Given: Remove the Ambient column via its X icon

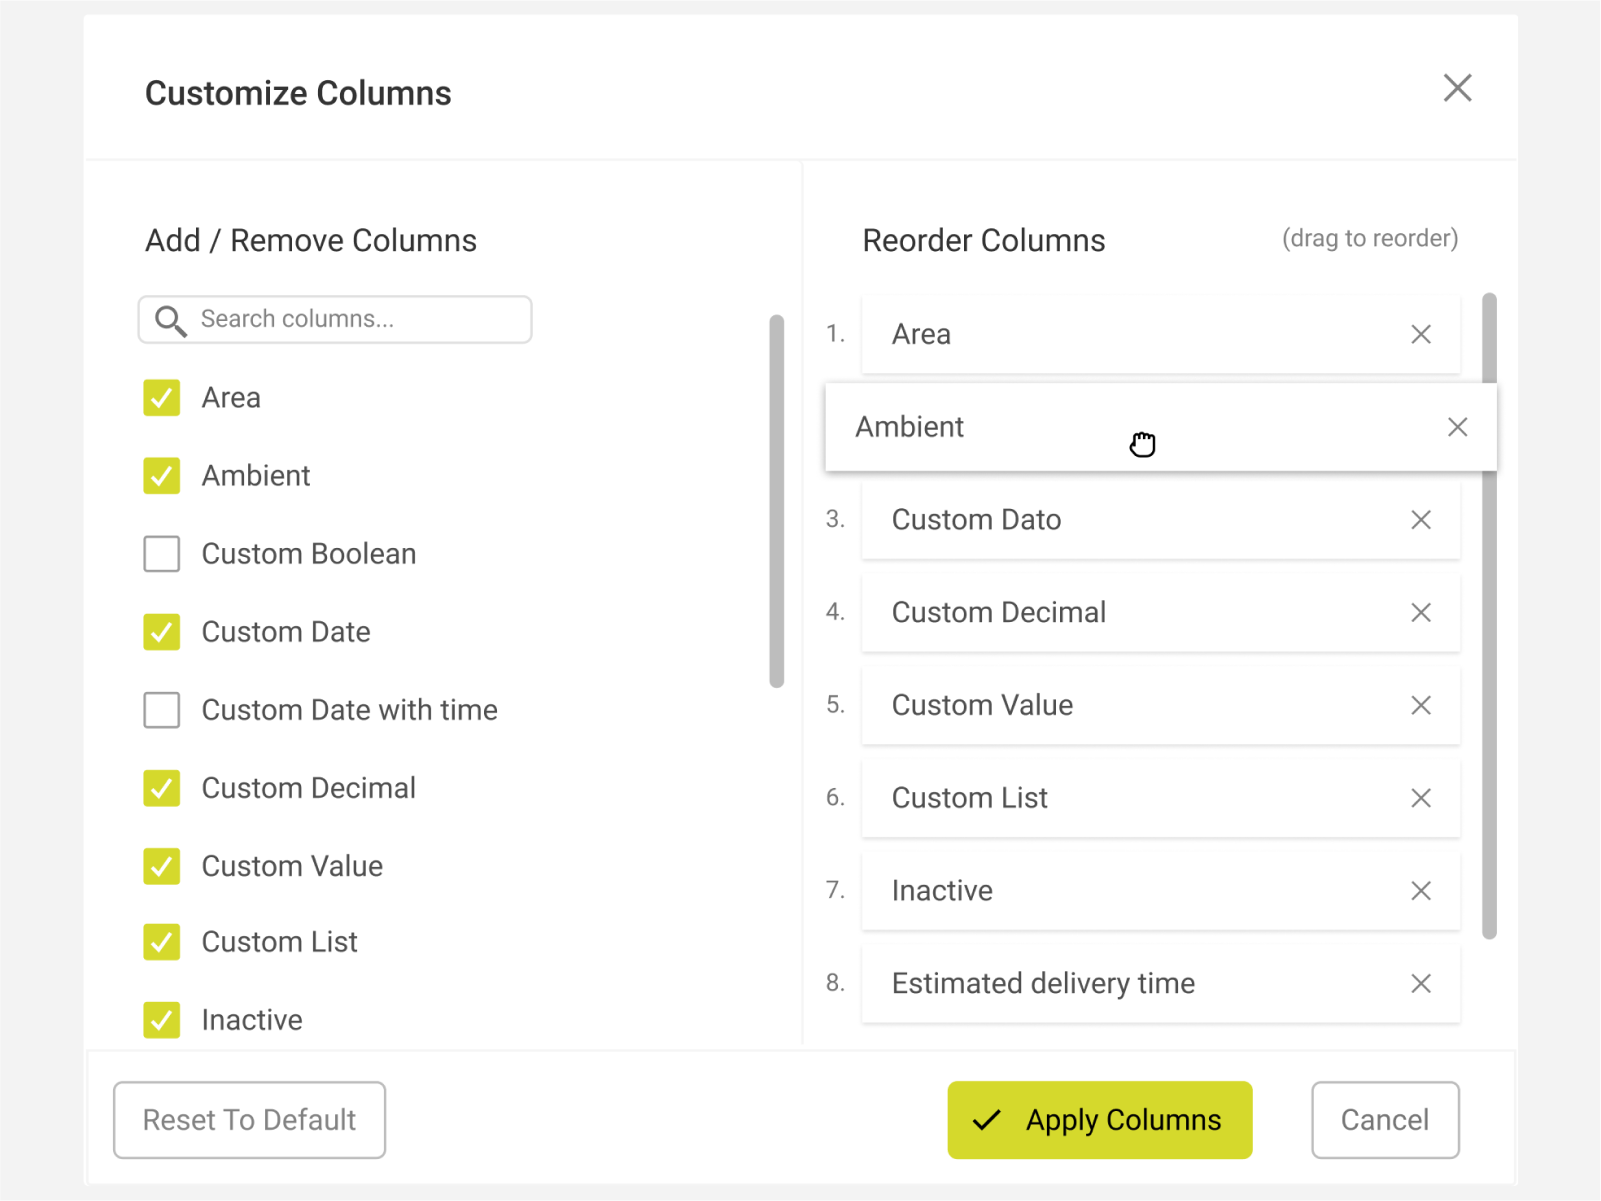Looking at the screenshot, I should (x=1457, y=427).
